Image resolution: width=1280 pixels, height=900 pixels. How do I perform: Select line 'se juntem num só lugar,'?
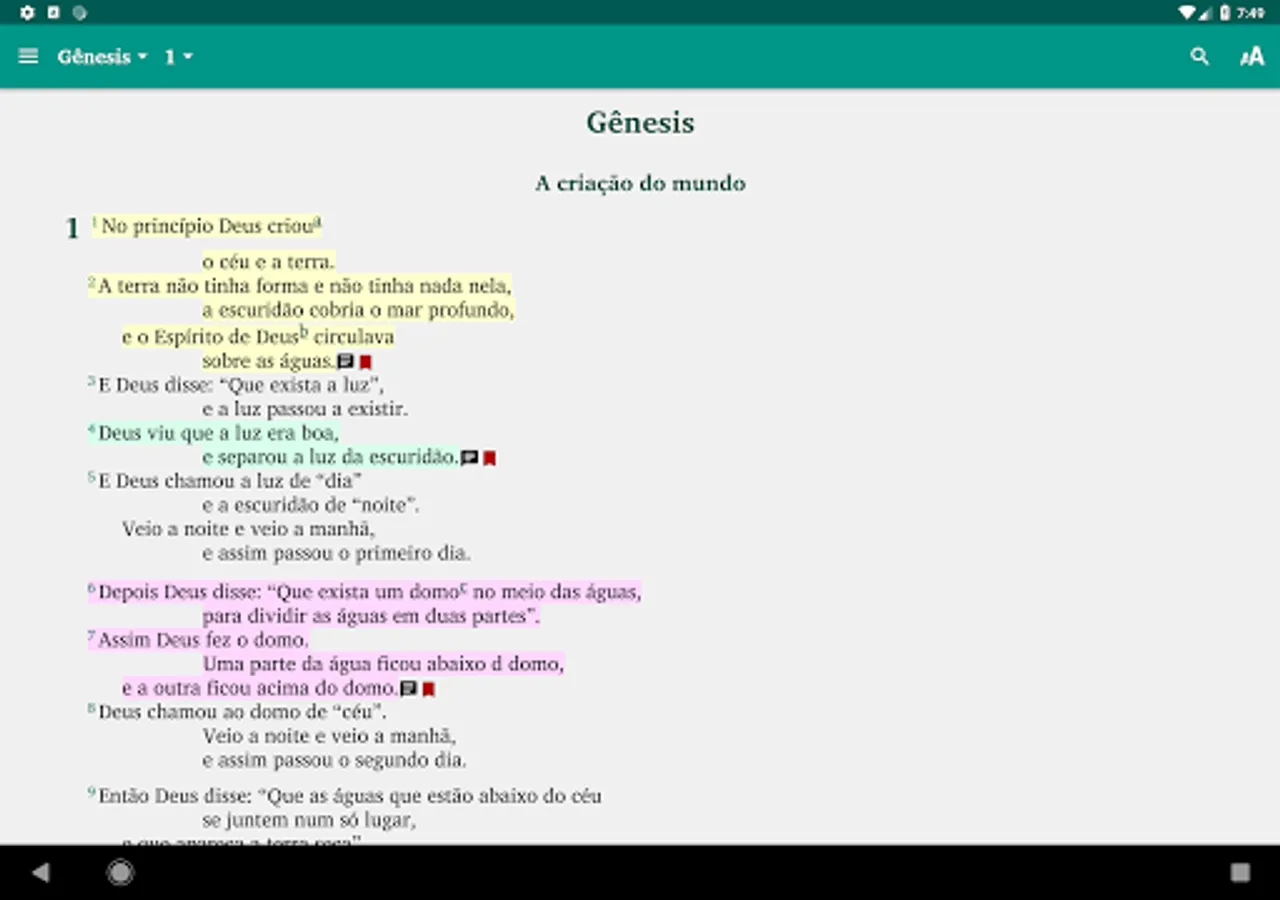click(x=309, y=820)
